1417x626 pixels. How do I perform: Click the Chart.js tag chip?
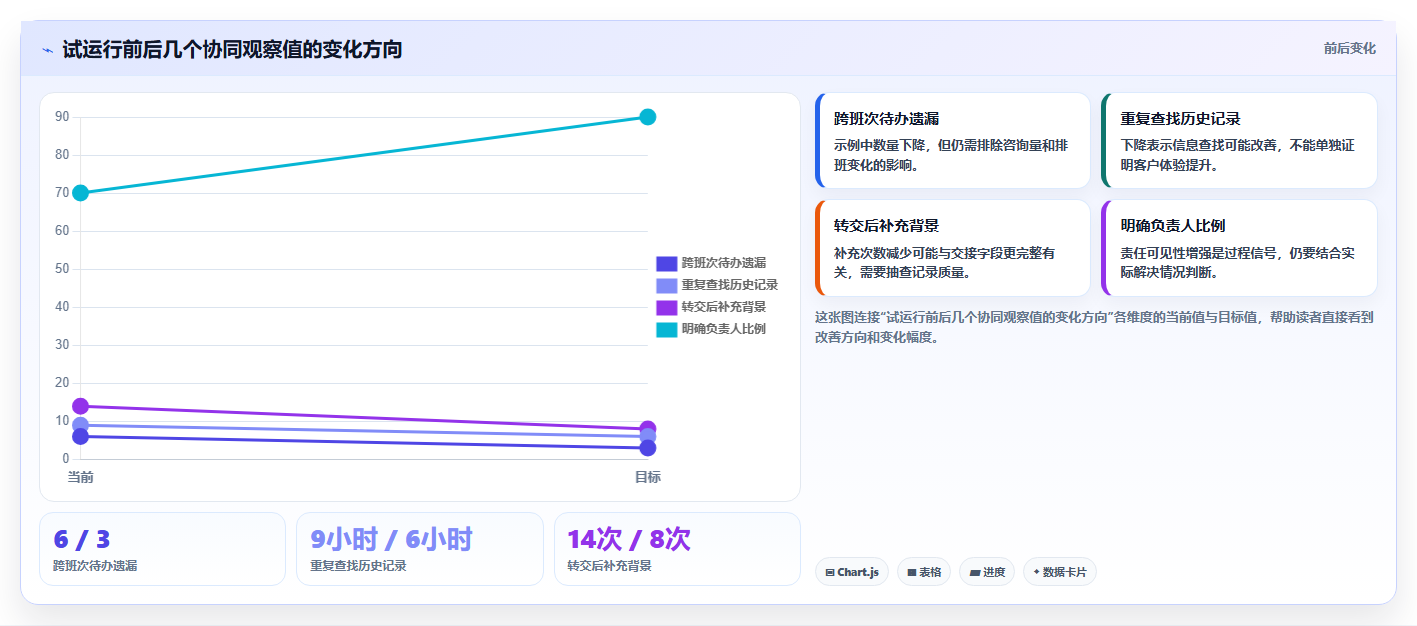(852, 572)
